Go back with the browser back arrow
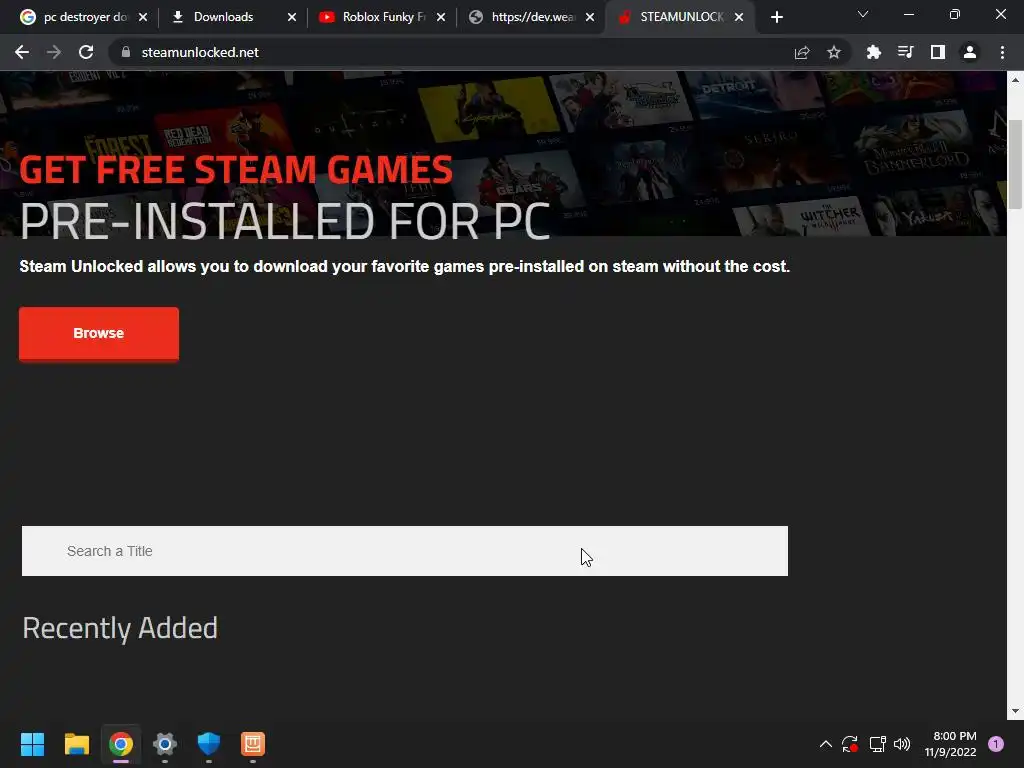The width and height of the screenshot is (1024, 768). [22, 52]
